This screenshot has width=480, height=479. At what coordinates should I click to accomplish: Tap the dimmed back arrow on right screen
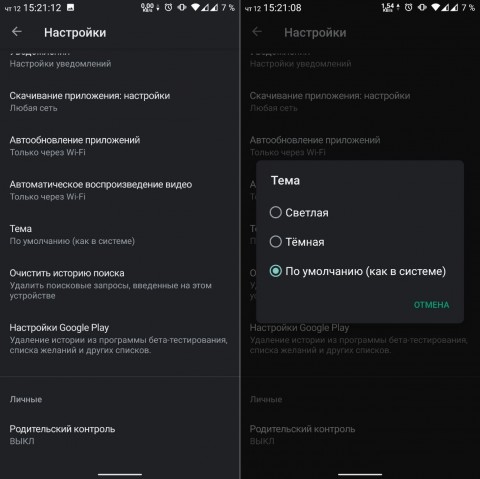click(257, 32)
